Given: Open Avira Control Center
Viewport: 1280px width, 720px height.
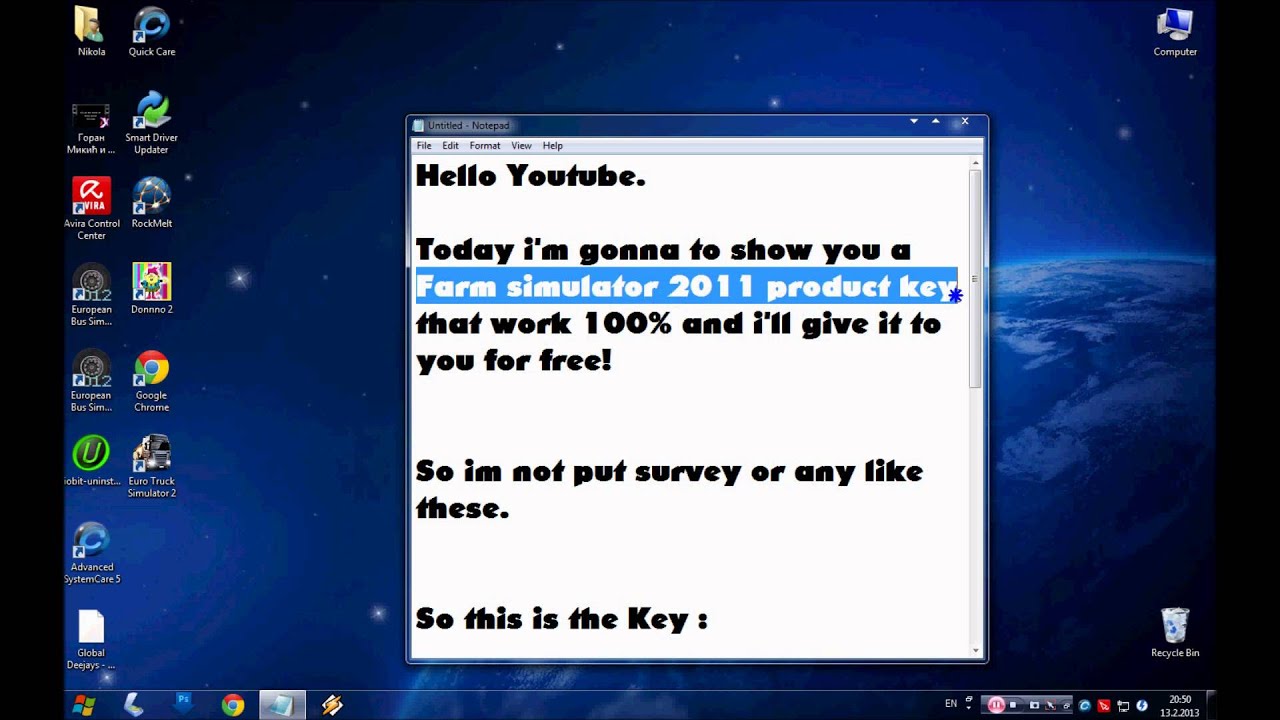Looking at the screenshot, I should pos(91,208).
